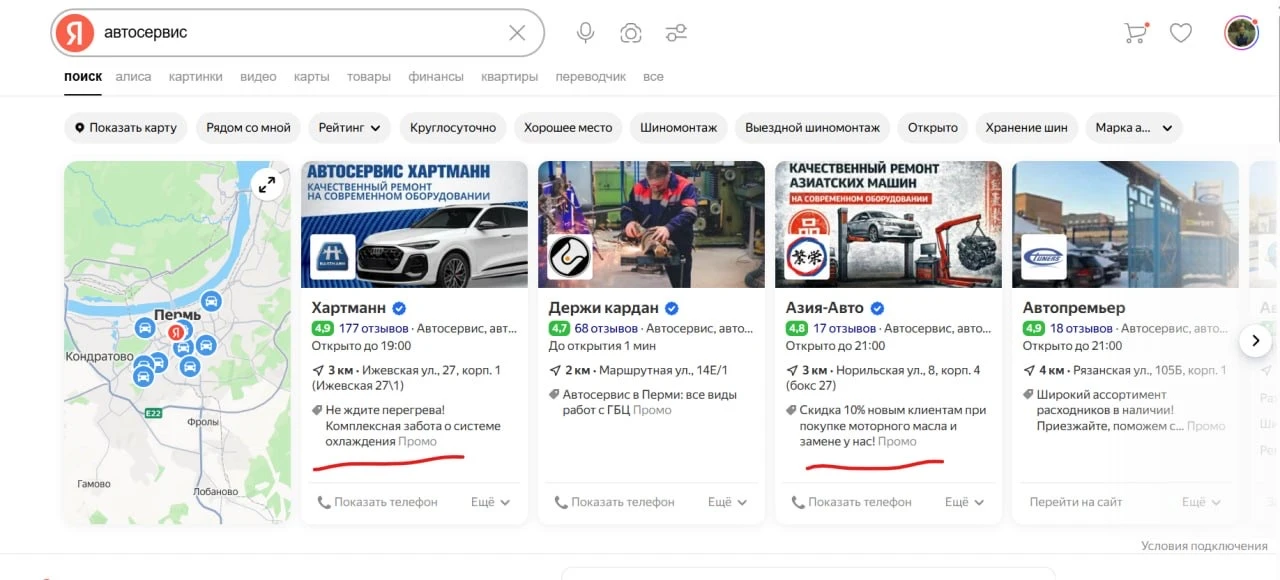Open the Автопремьер card title
The image size is (1280, 580).
click(1074, 308)
